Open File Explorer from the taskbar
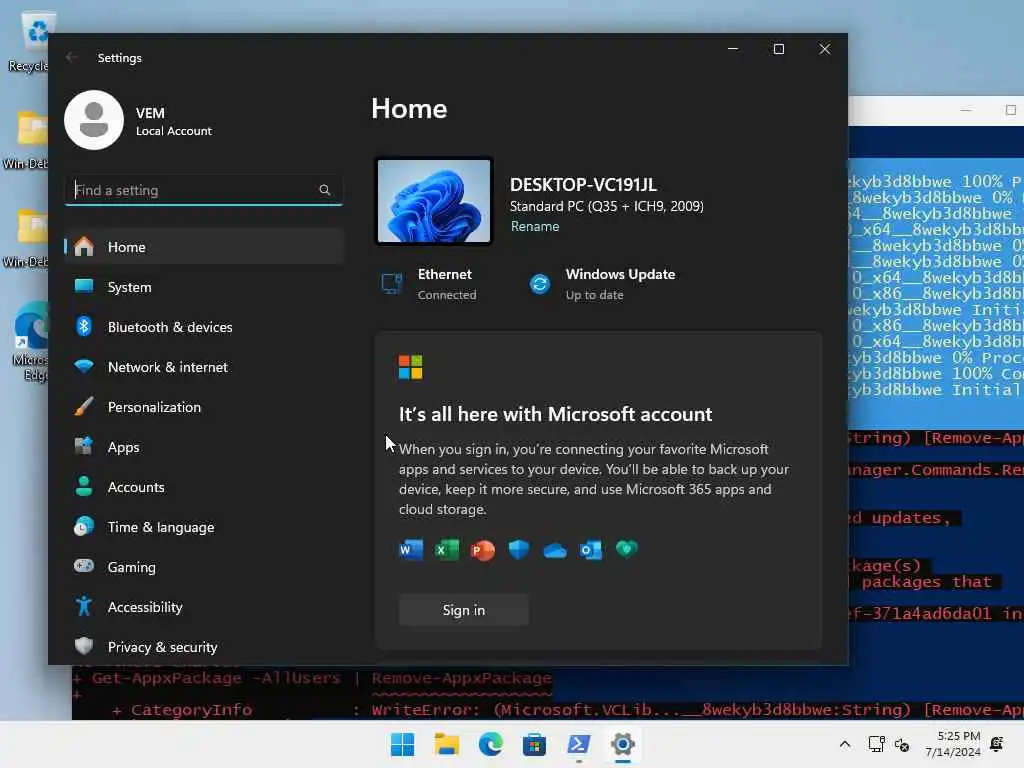1024x768 pixels. [447, 744]
